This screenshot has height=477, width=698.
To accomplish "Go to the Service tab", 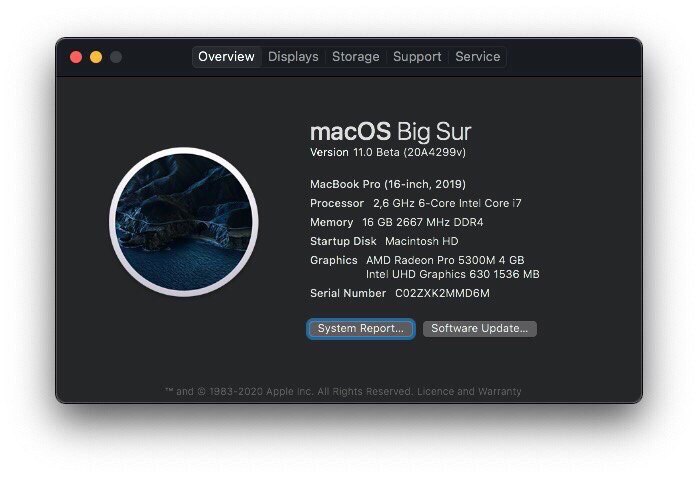I will pyautogui.click(x=478, y=57).
